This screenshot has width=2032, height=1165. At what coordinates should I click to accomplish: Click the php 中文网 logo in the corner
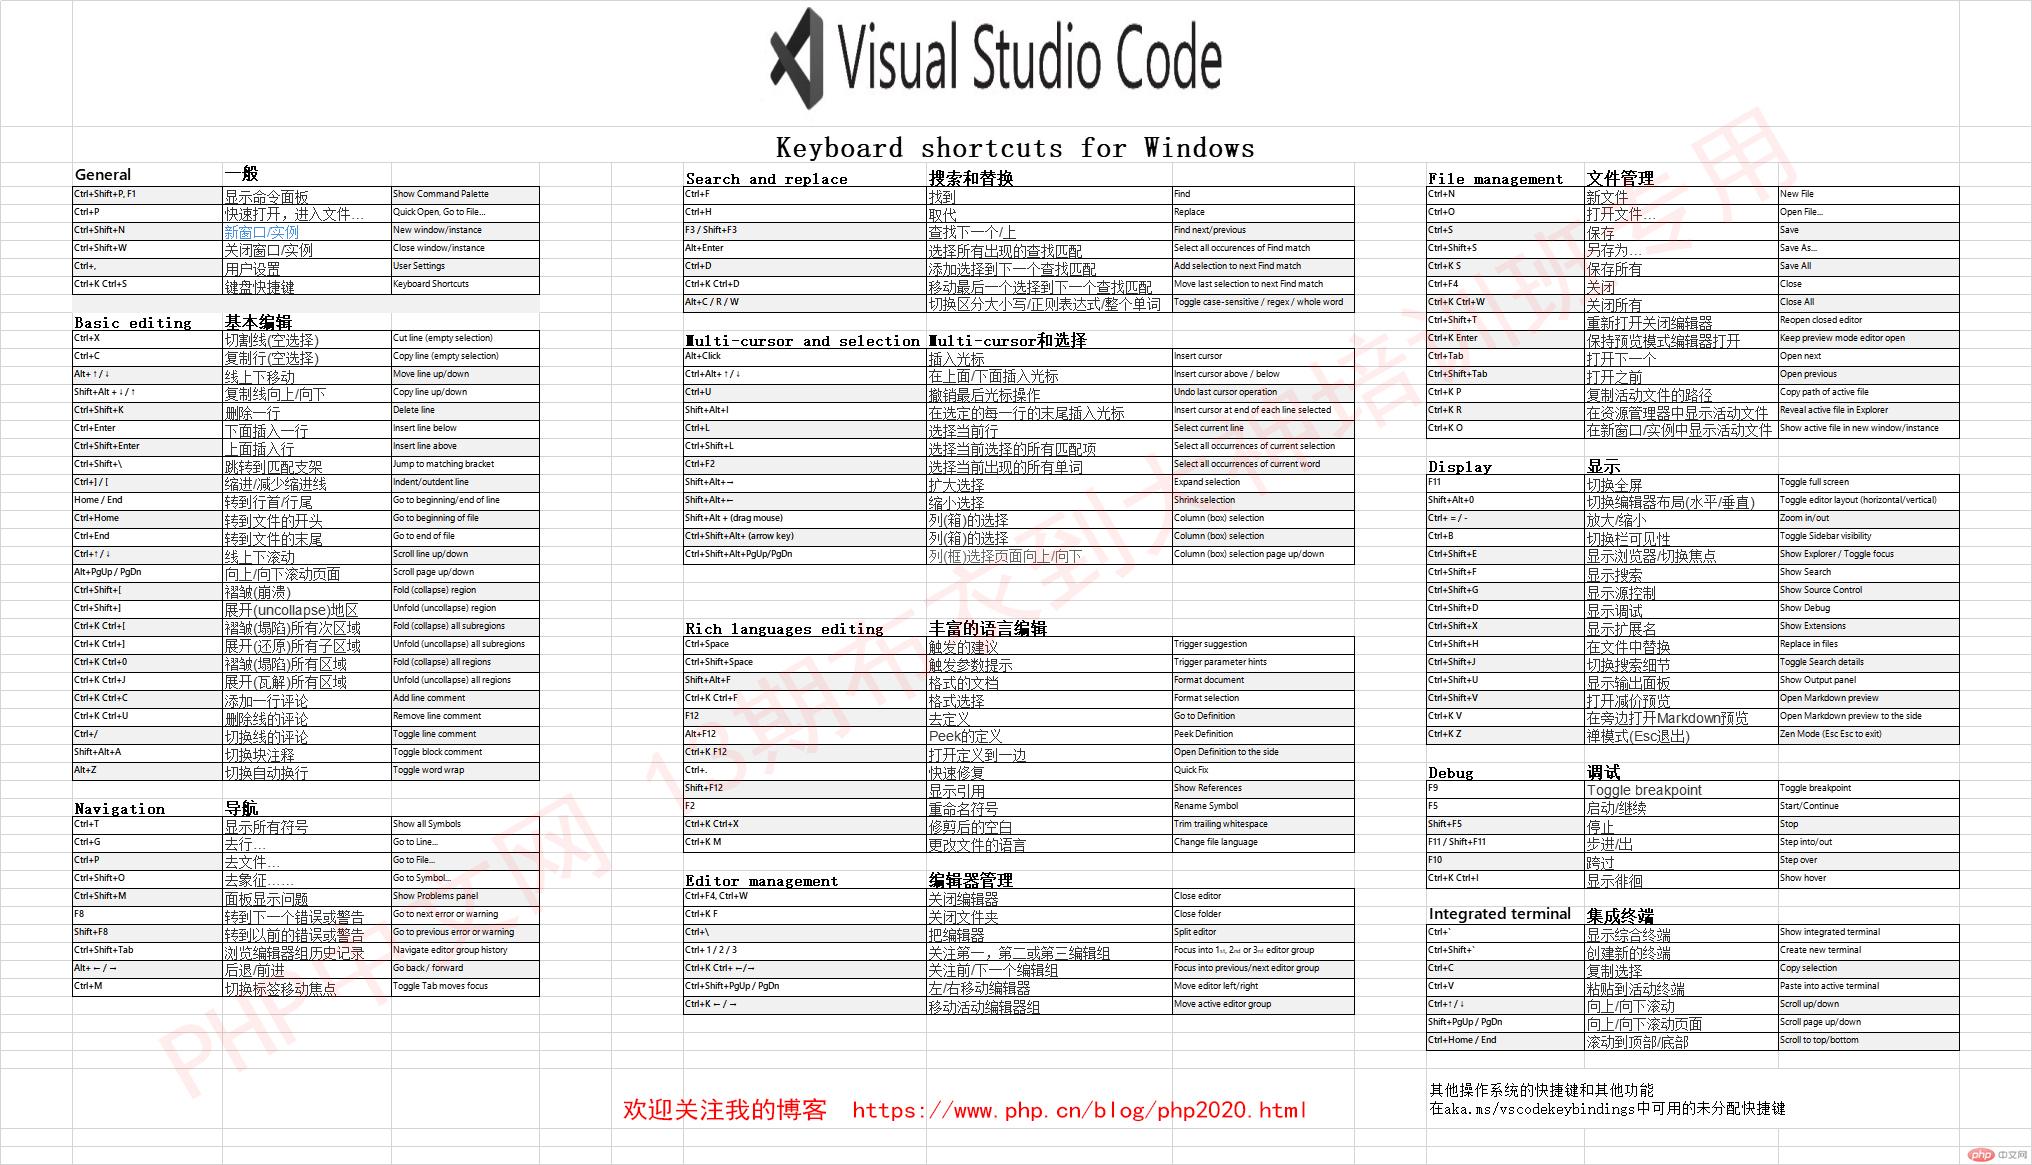tap(1997, 1154)
